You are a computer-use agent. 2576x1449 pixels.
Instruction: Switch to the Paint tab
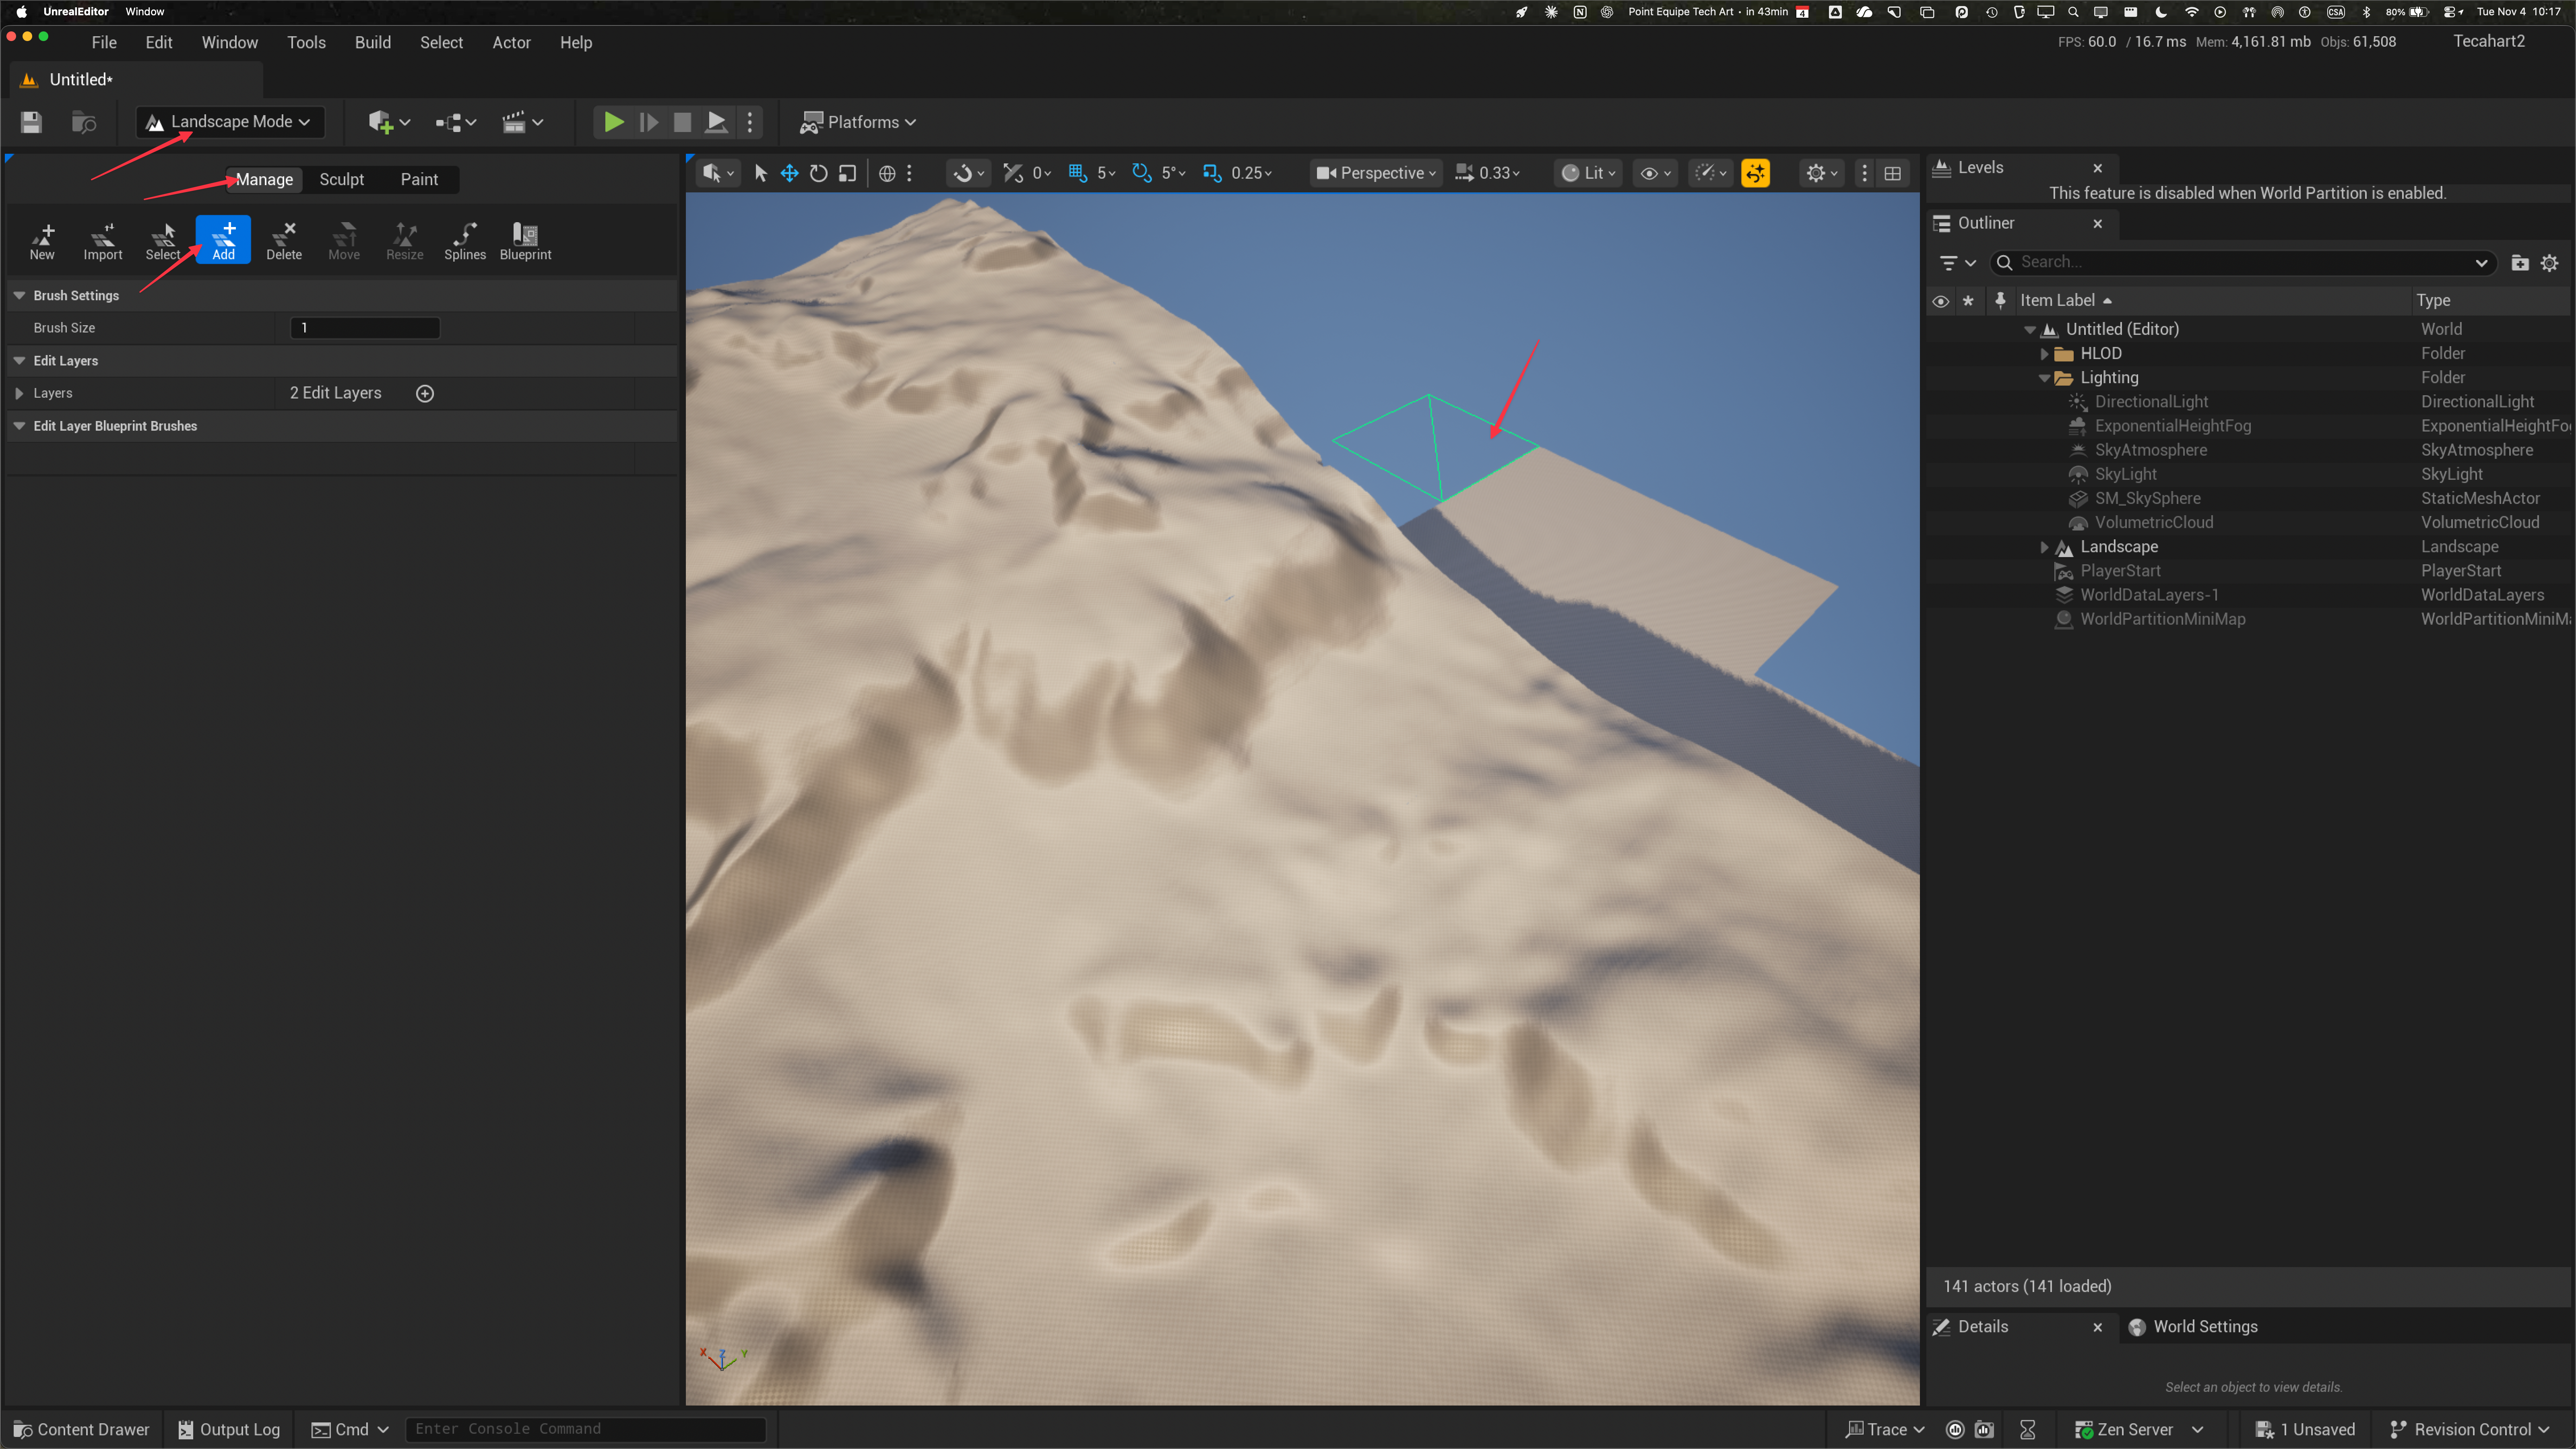click(419, 179)
